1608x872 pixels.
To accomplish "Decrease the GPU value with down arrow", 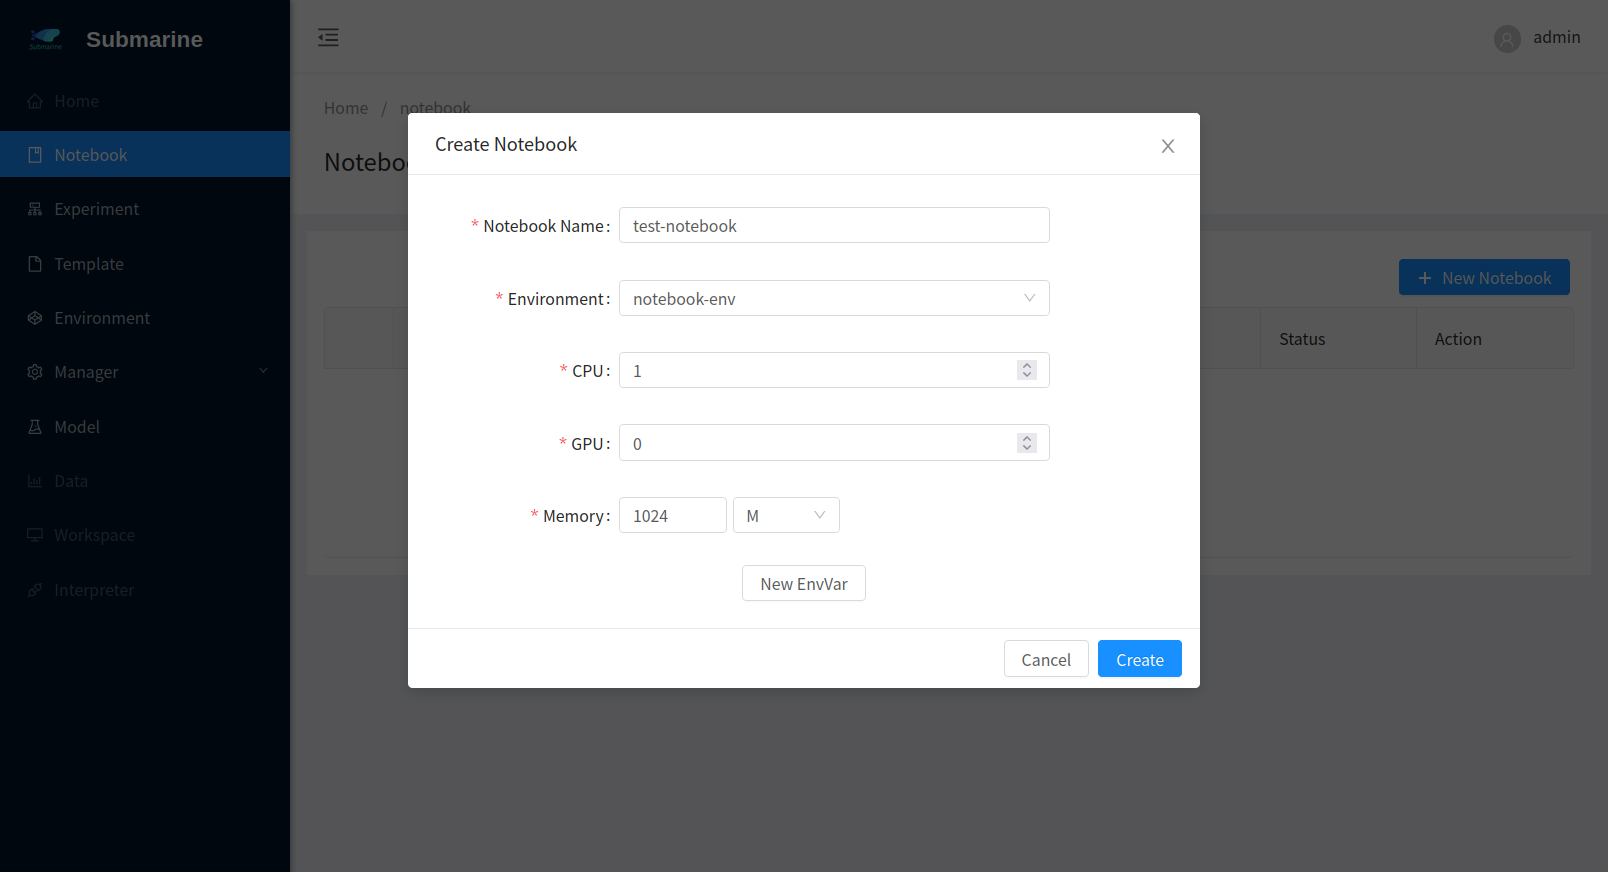I will coord(1027,448).
